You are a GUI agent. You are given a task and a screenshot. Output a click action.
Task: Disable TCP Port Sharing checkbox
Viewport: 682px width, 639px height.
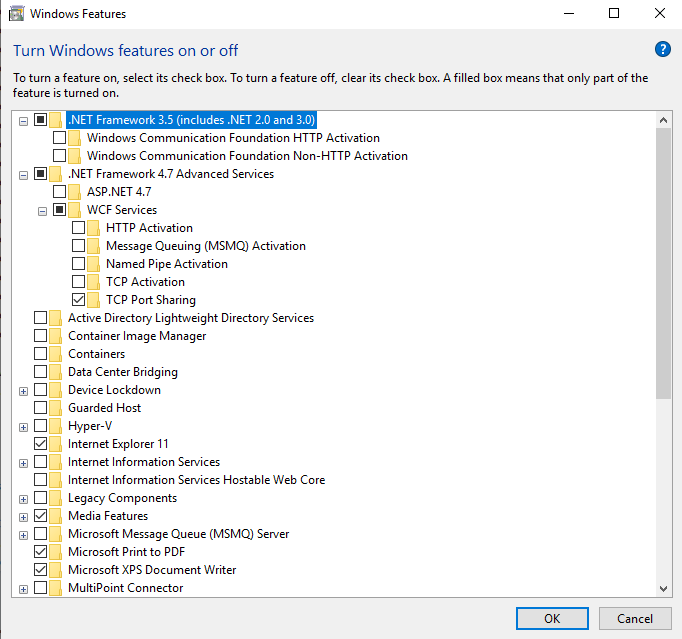pyautogui.click(x=78, y=299)
